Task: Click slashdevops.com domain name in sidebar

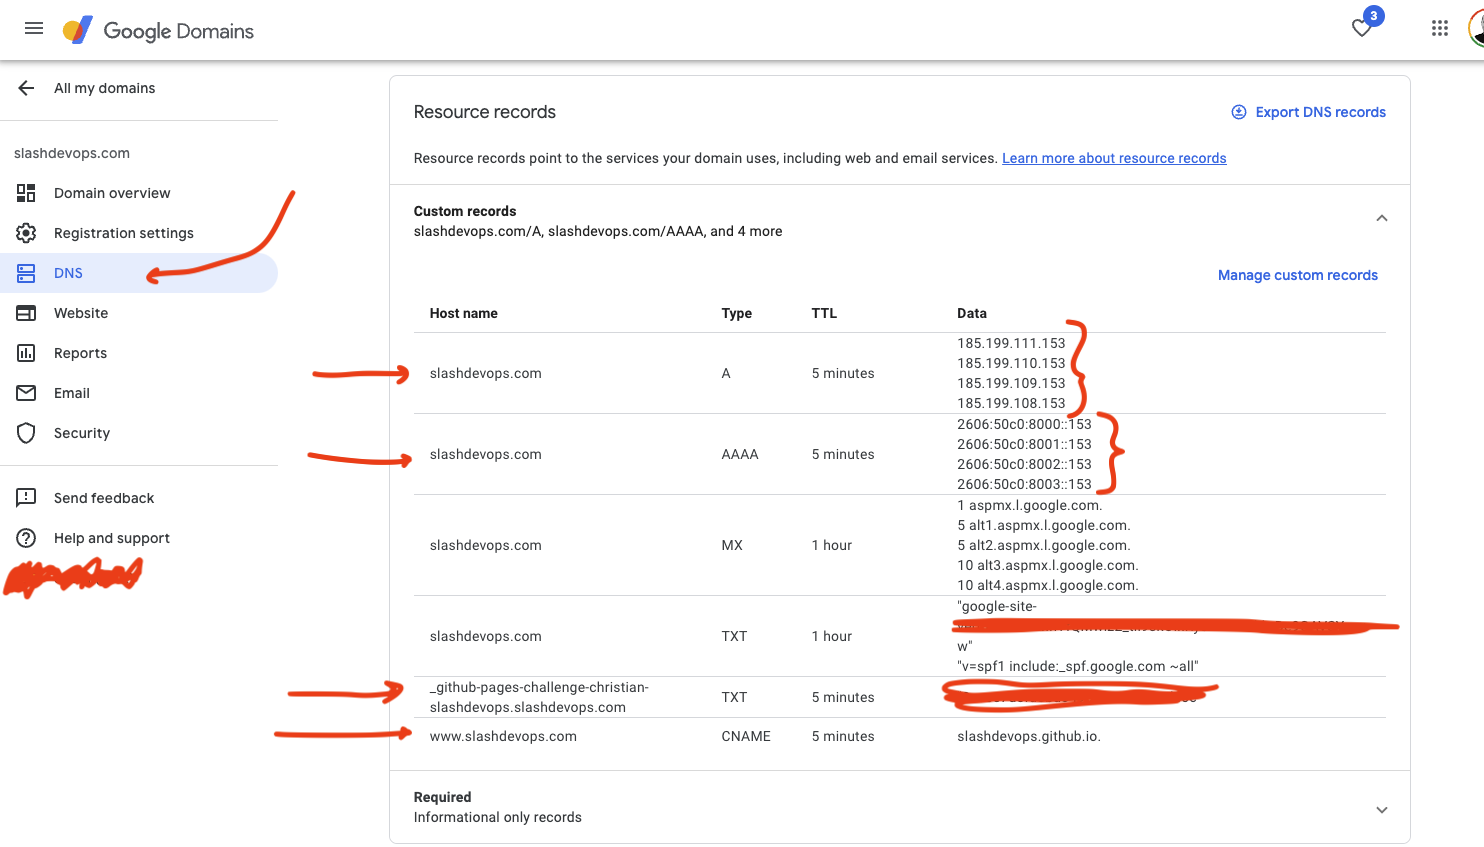Action: click(72, 153)
